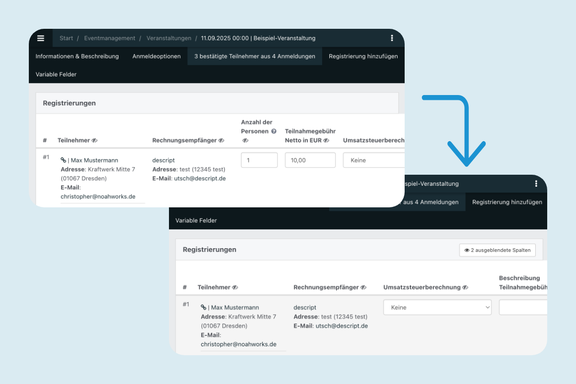Switch to Informationen & Beschreibung tab
The image size is (576, 384).
77,56
